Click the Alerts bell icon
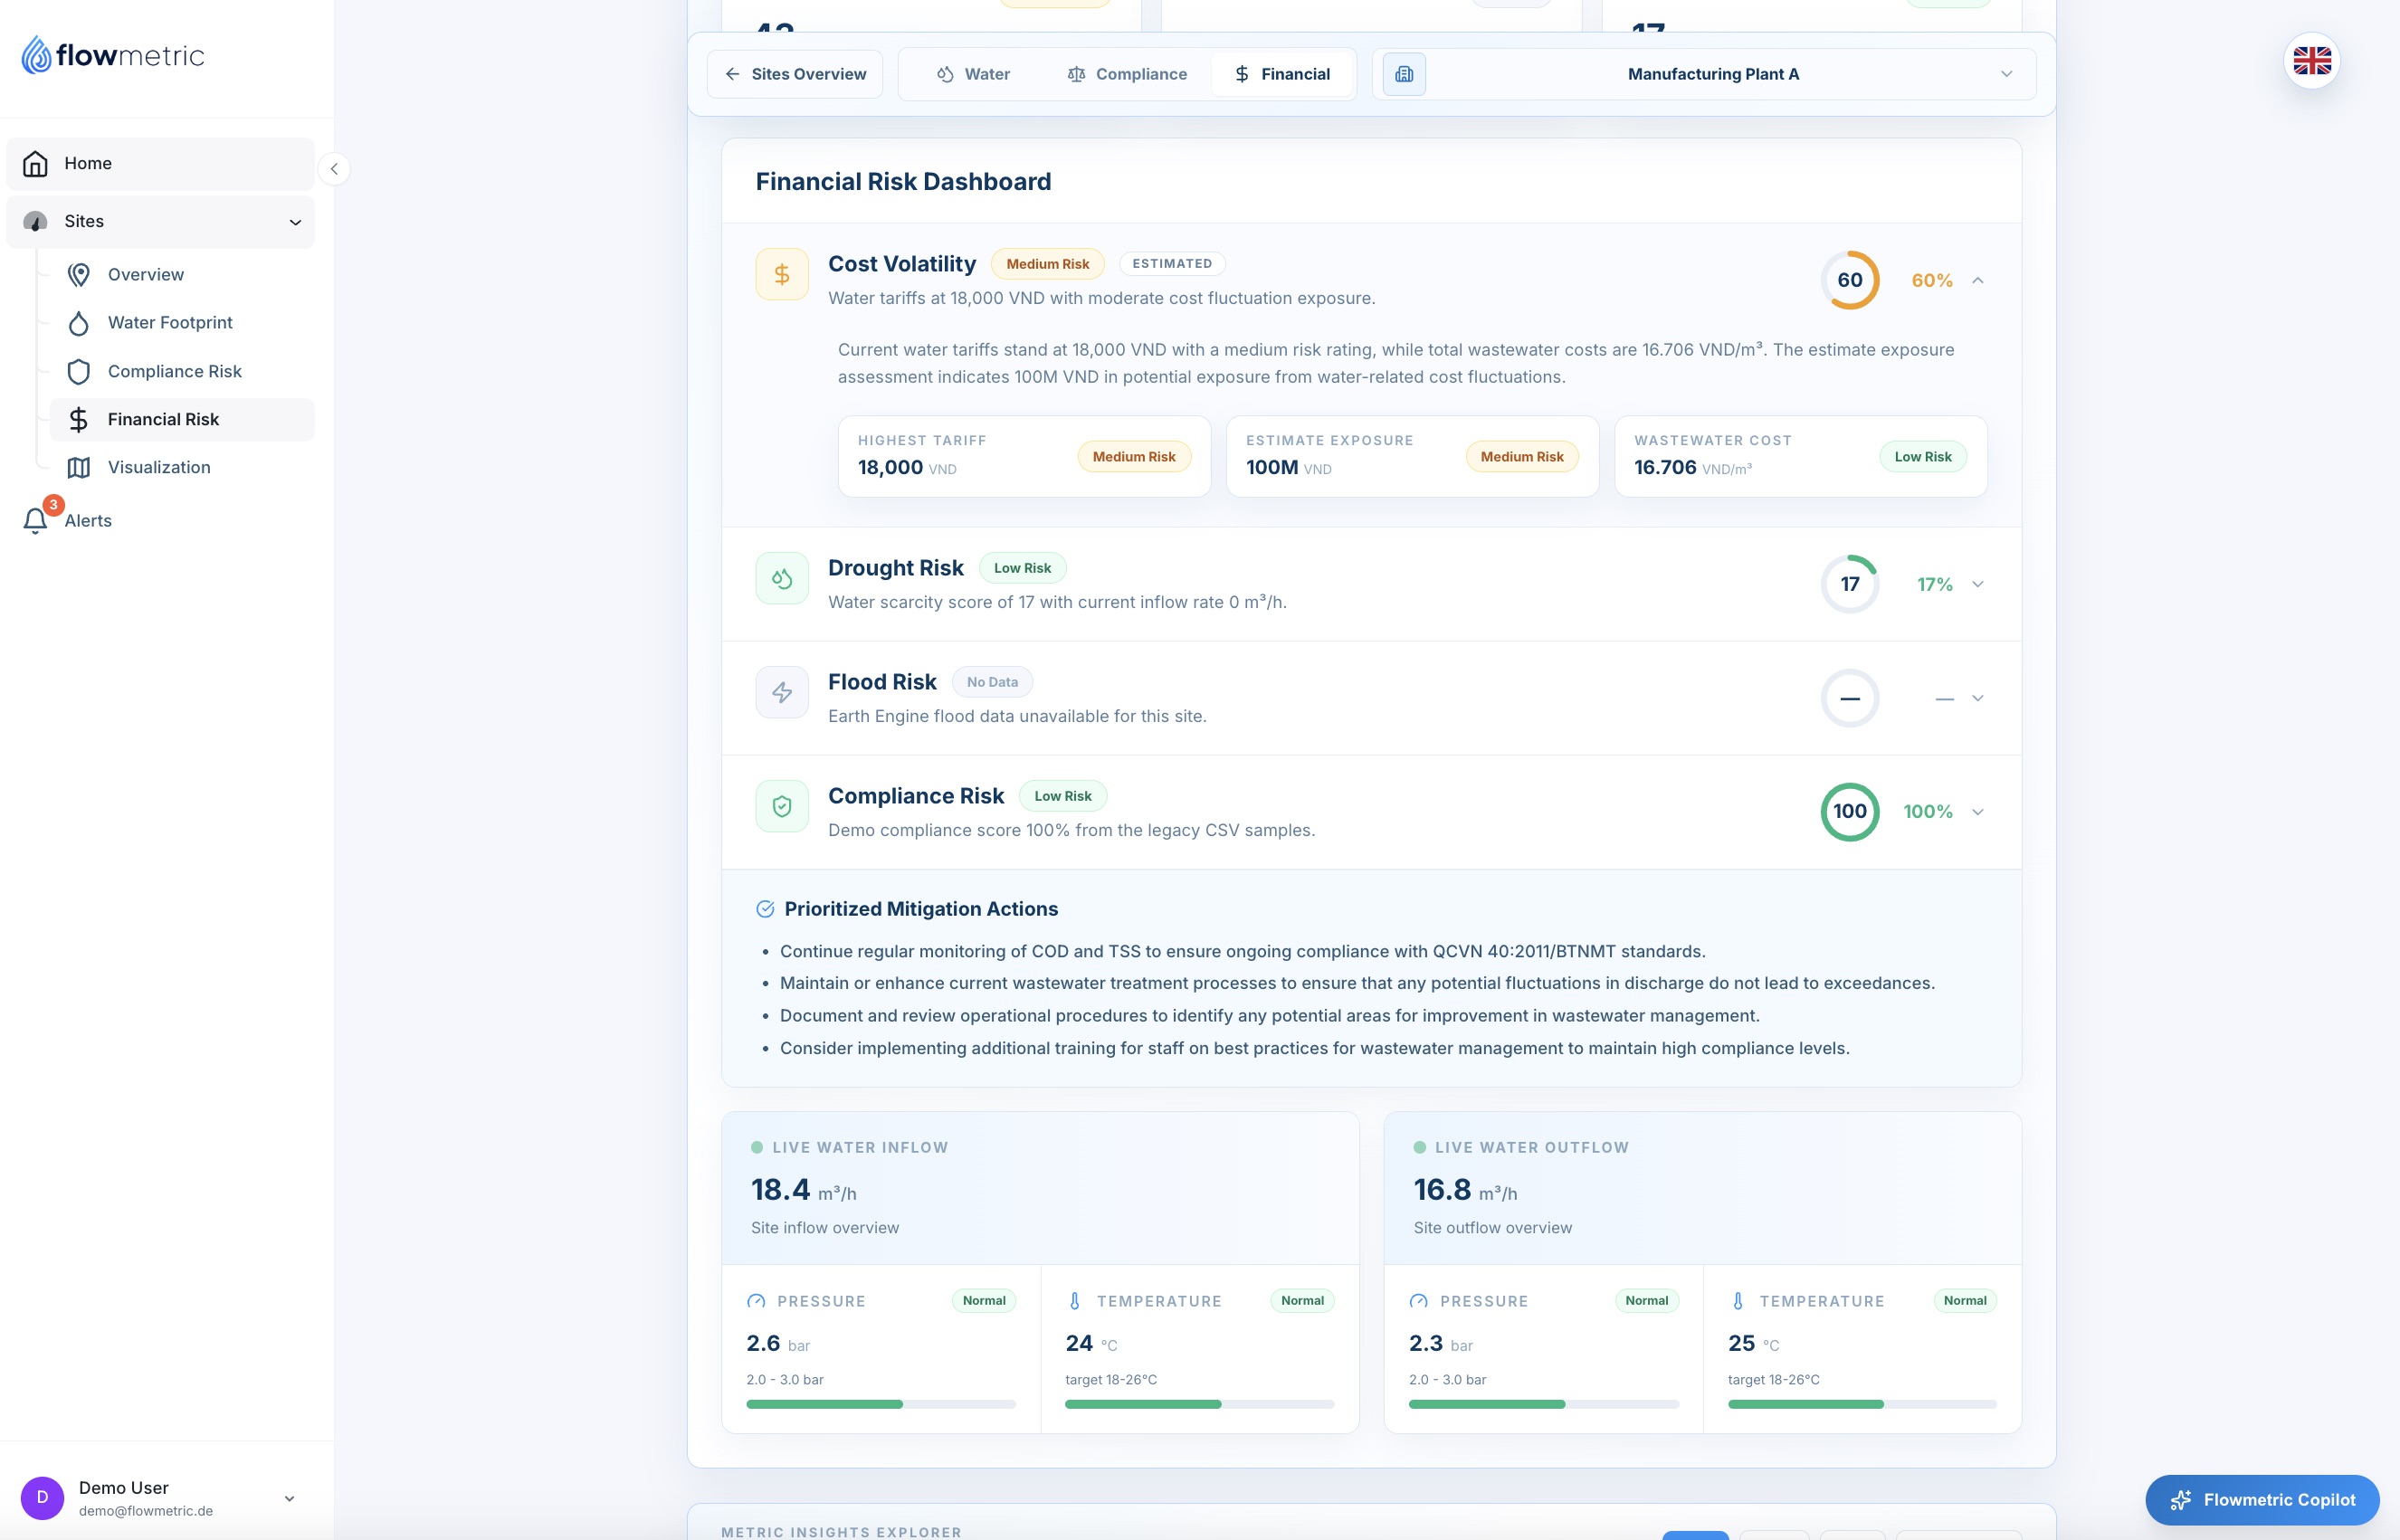 (35, 520)
